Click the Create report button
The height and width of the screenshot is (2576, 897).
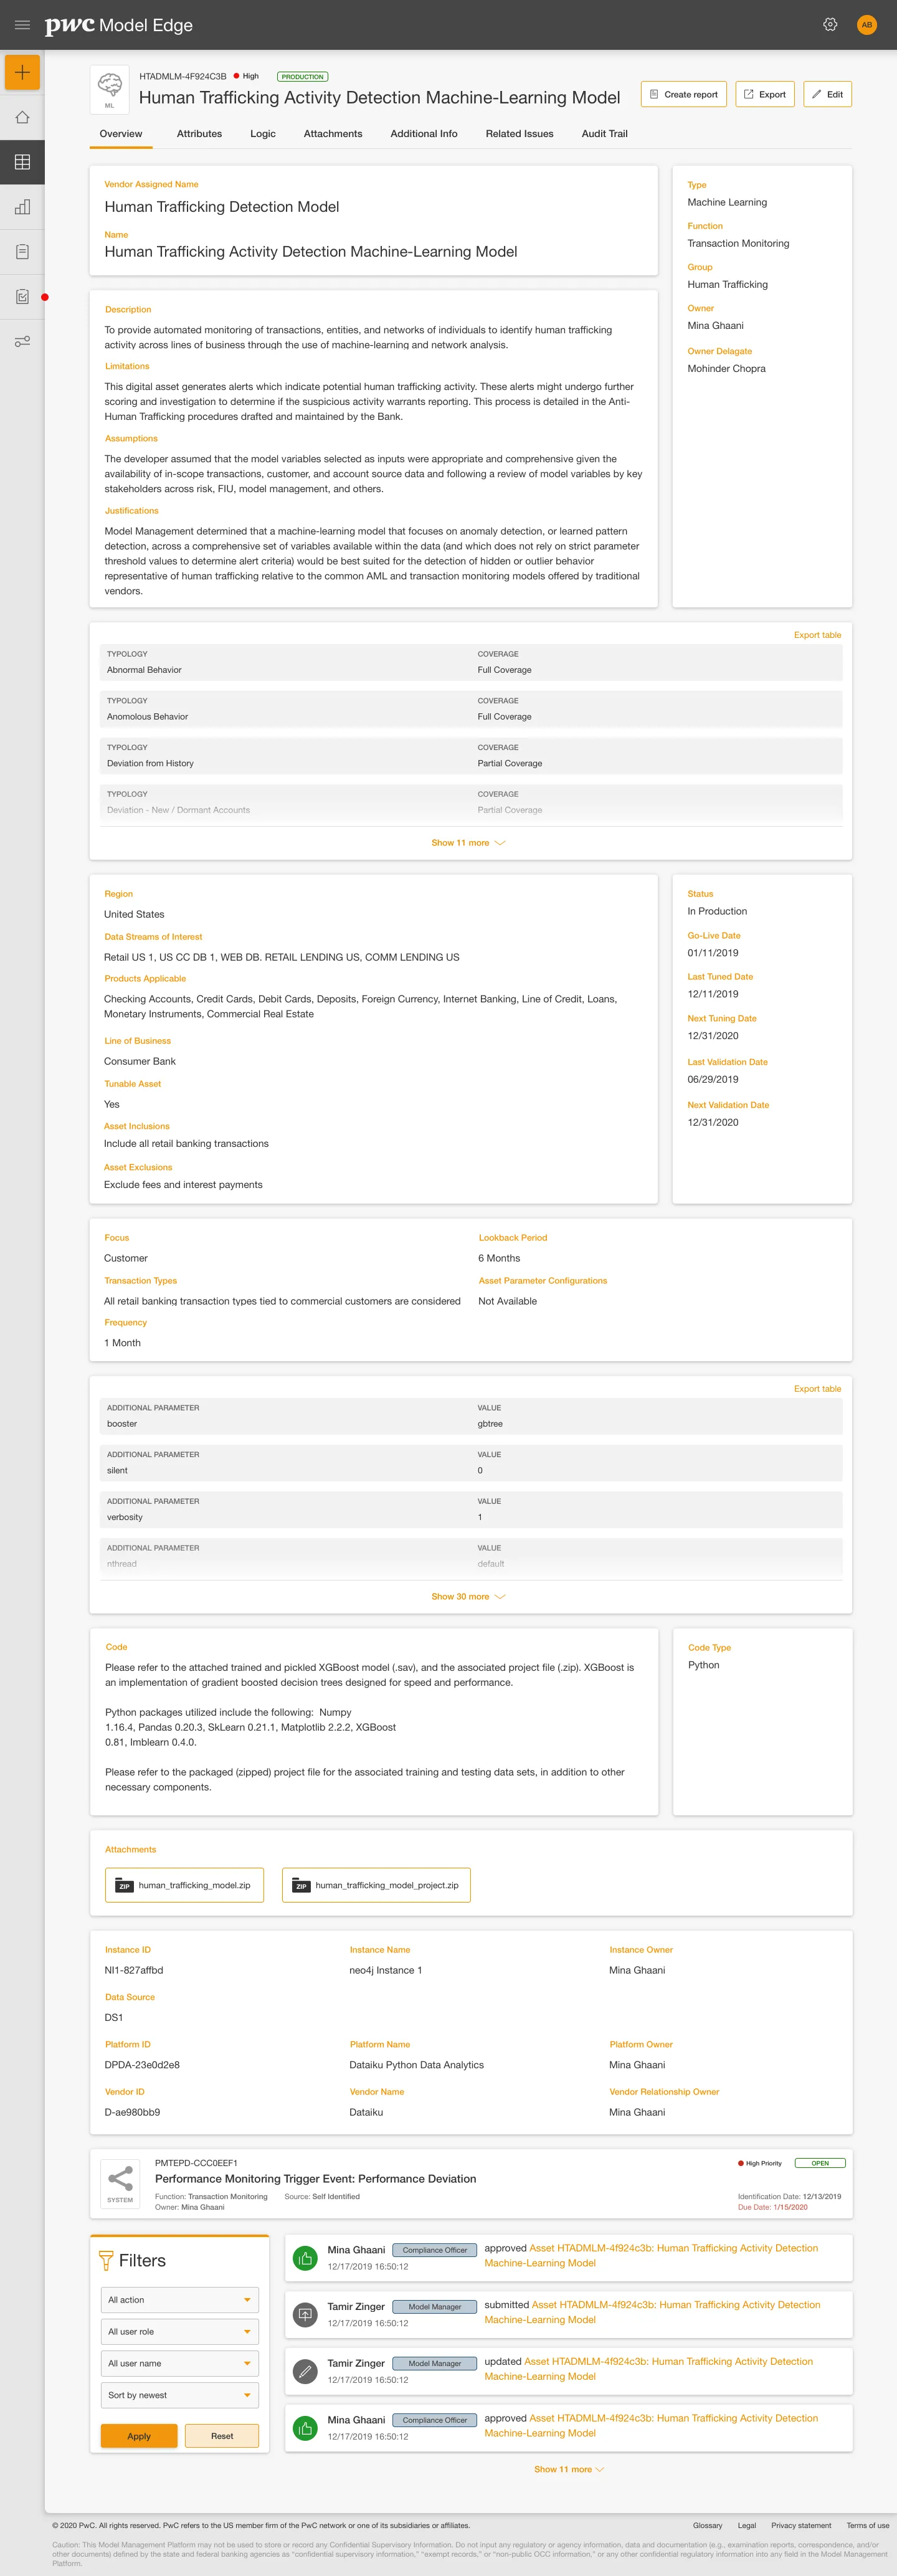(683, 94)
